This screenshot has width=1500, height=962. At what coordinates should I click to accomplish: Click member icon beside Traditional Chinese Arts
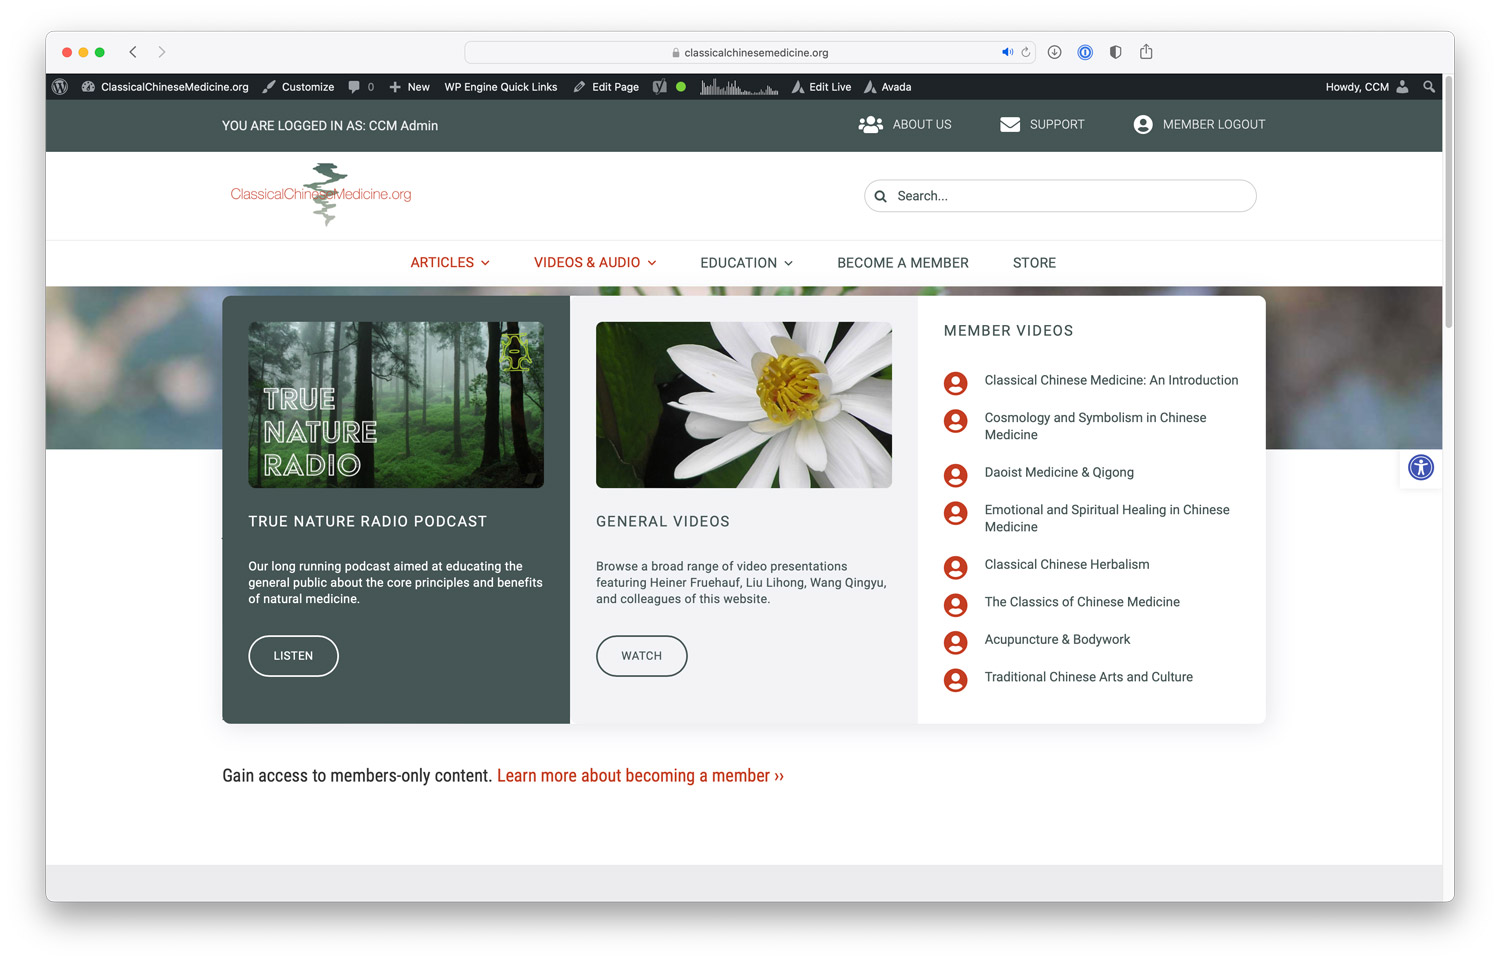click(956, 680)
